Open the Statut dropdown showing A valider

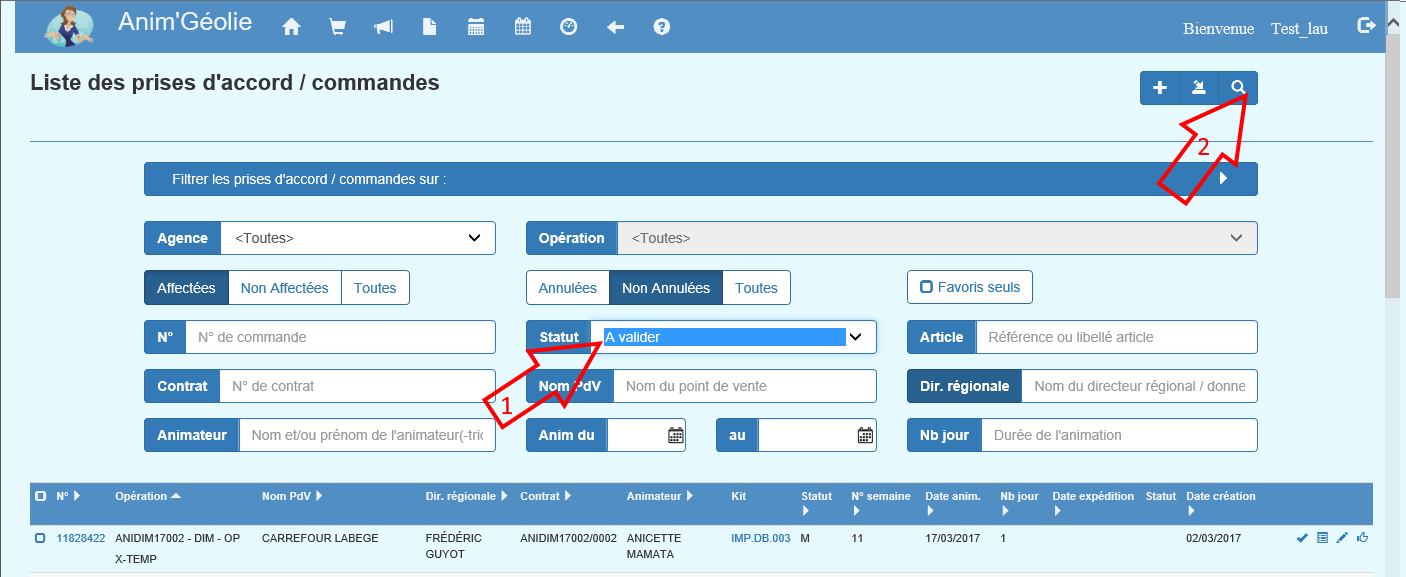click(732, 337)
